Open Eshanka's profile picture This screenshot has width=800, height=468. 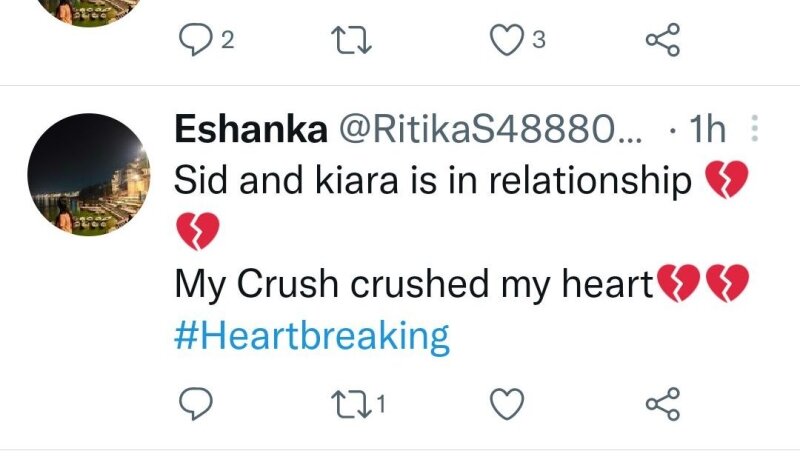[x=88, y=174]
